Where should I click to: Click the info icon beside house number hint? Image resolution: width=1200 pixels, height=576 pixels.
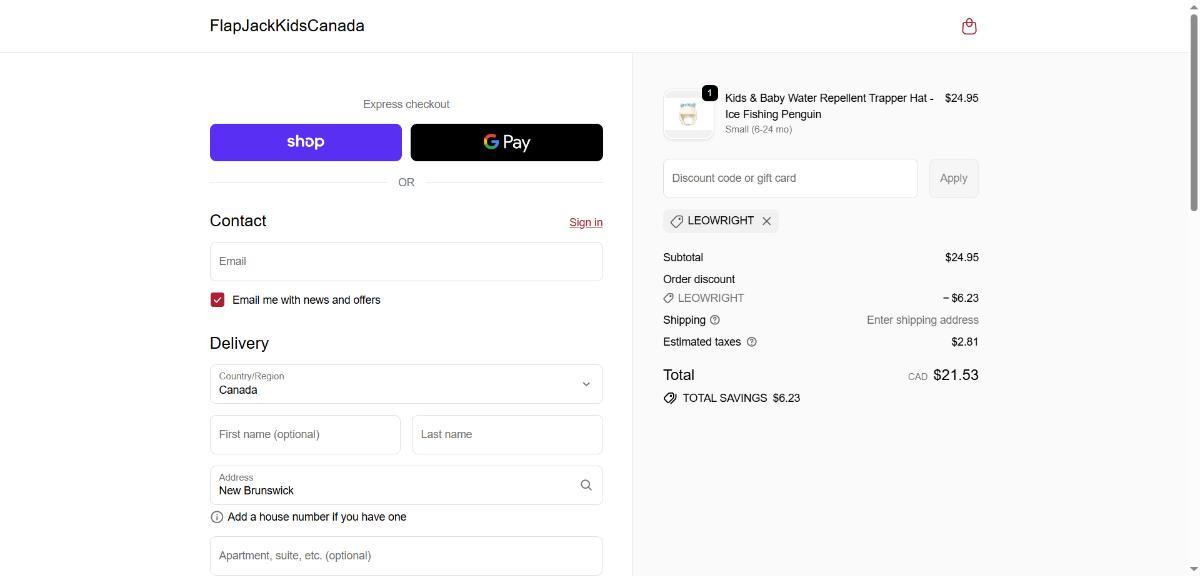point(217,517)
